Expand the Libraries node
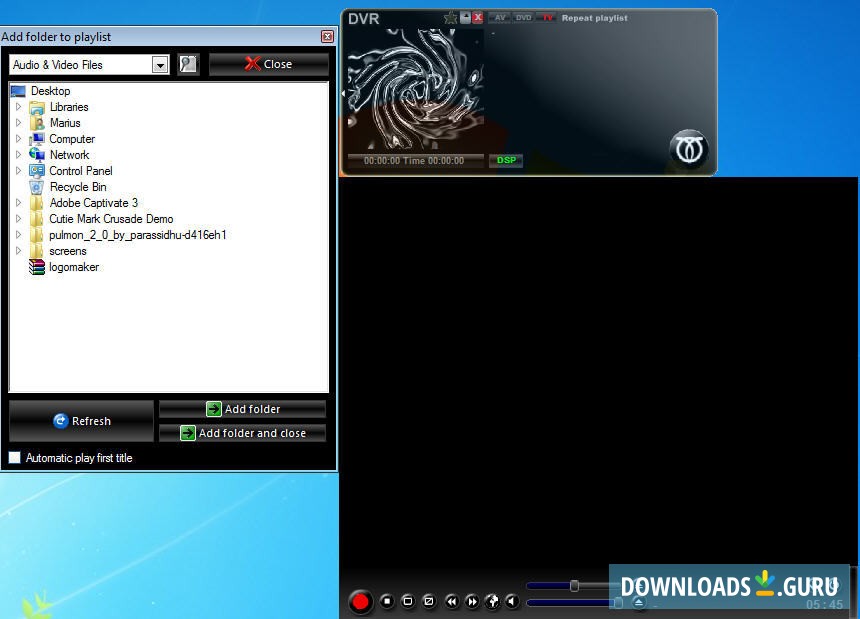 18,106
